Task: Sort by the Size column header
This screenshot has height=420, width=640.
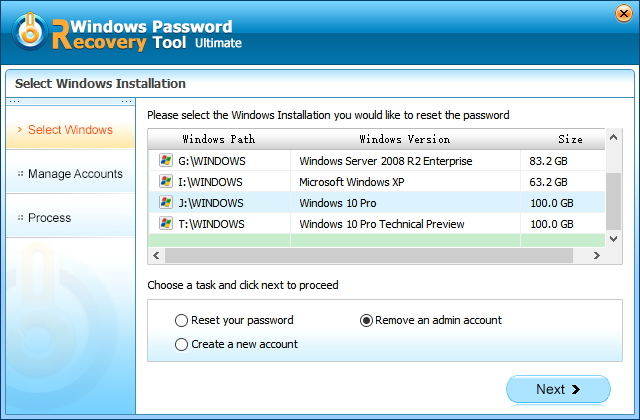Action: [x=562, y=139]
